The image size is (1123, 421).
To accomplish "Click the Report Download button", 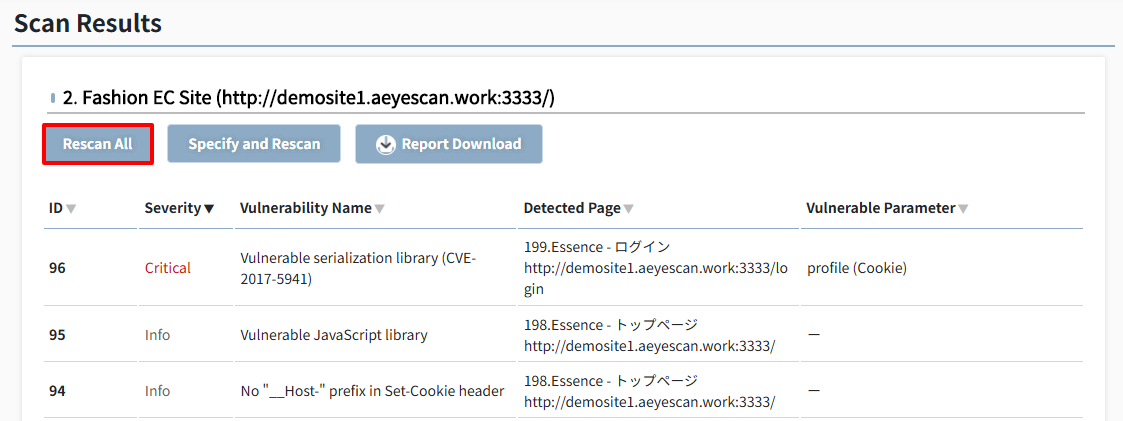I will [449, 144].
